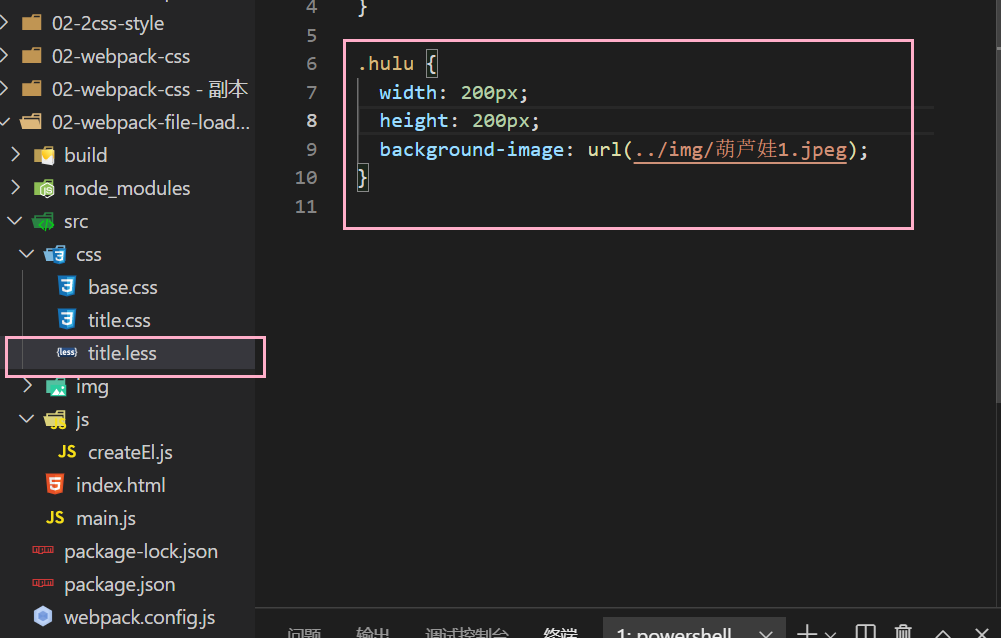
Task: Open the new terminal options arrow
Action: click(x=830, y=634)
